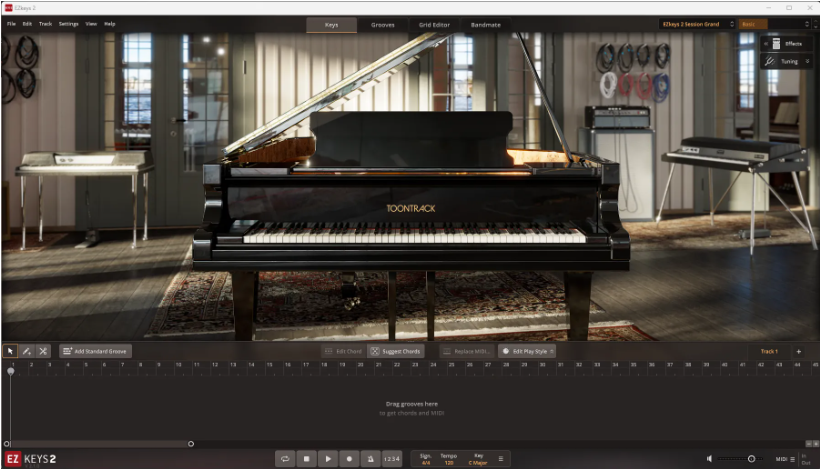820x469 pixels.
Task: Select the Track 1 tab
Action: tap(769, 351)
